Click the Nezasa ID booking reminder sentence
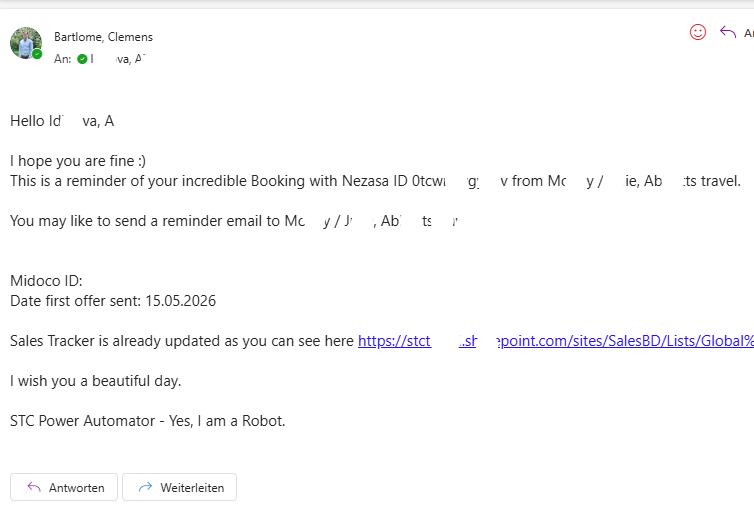754x514 pixels. point(376,181)
